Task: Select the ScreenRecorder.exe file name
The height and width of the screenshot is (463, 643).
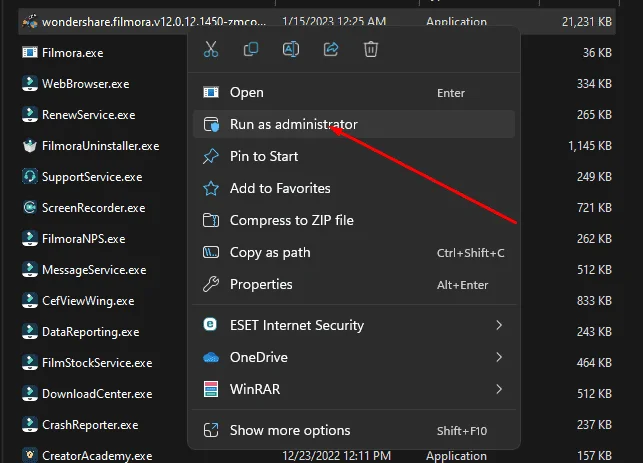Action: pos(93,208)
